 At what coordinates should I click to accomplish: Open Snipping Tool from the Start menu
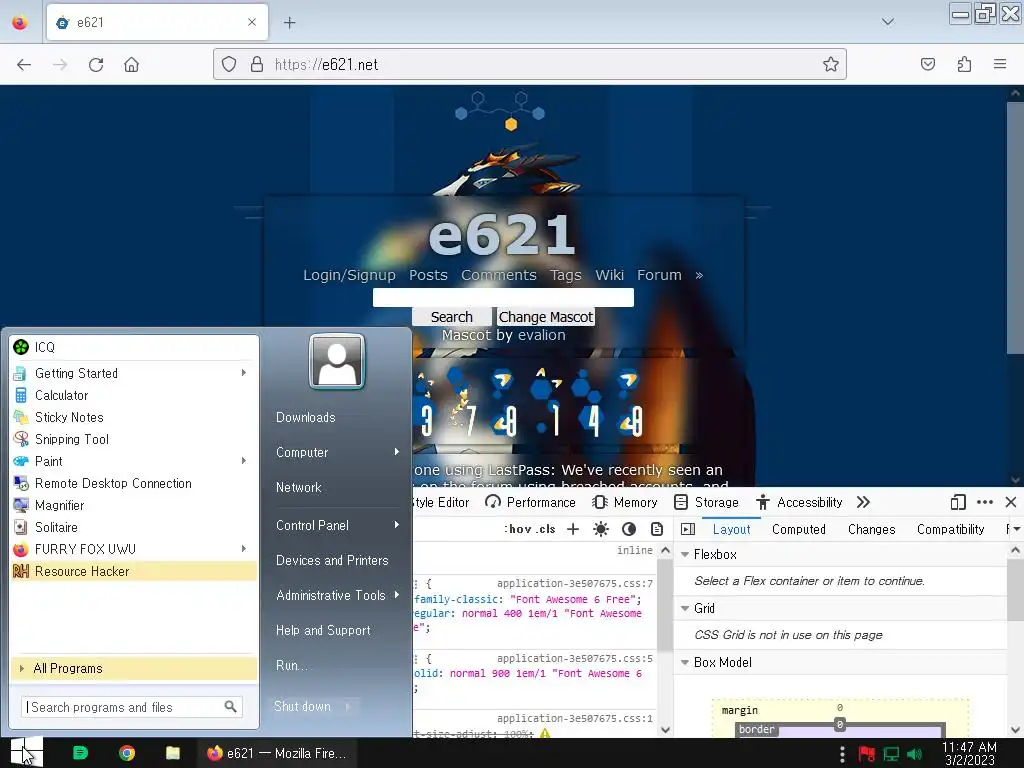tap(134, 439)
